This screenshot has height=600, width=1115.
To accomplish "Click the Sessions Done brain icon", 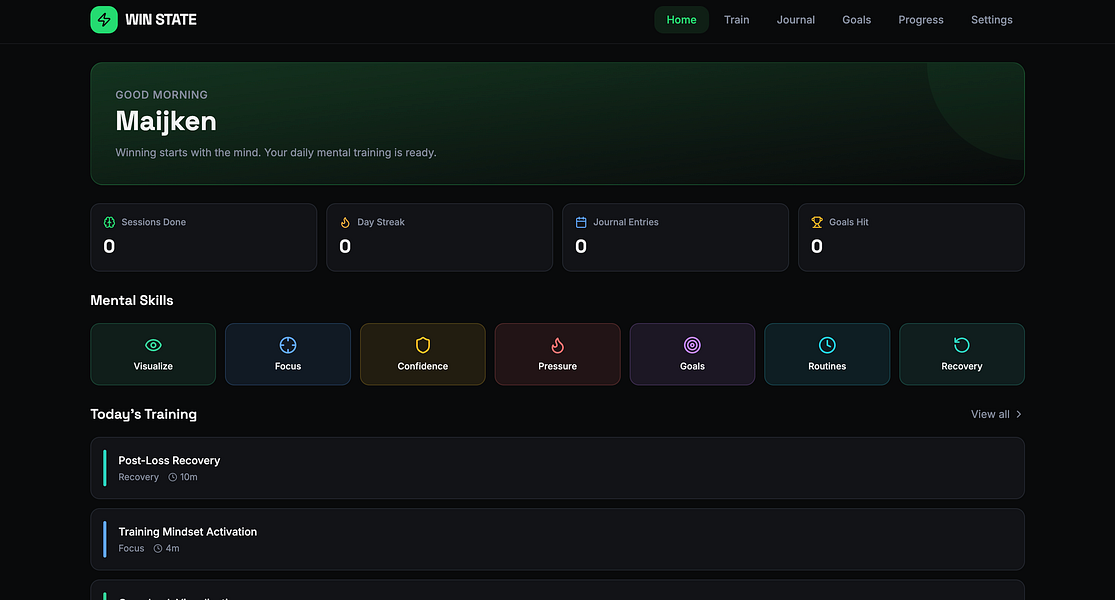I will pos(109,223).
